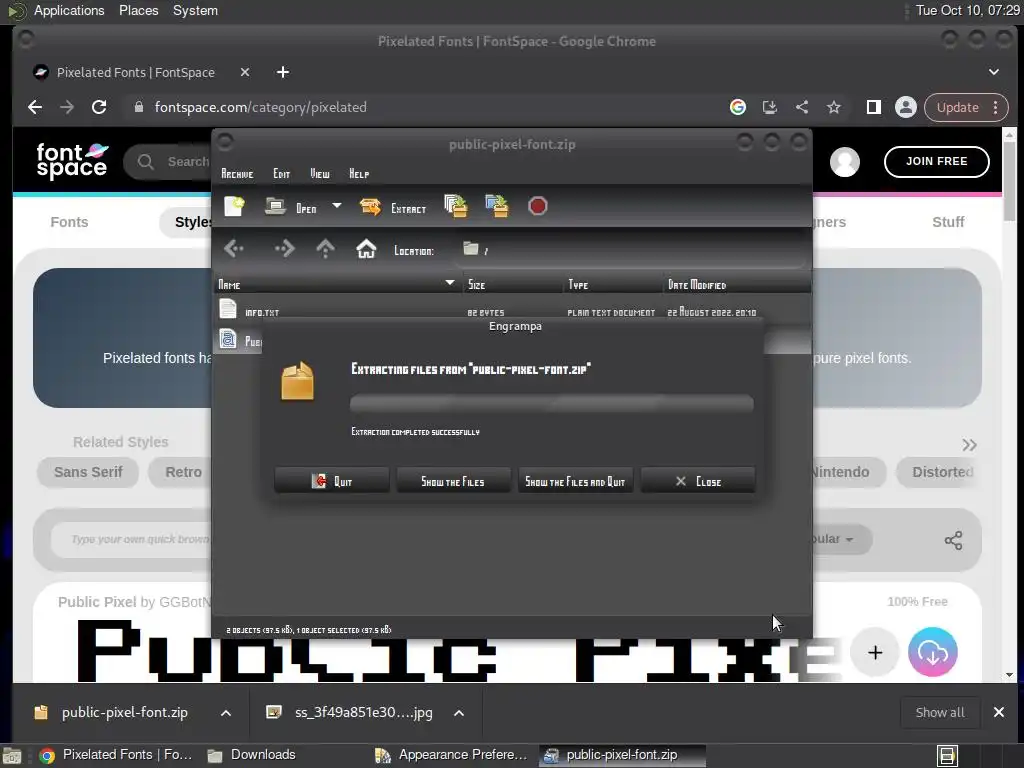Open the Fonts tab on FontSpace
Image resolution: width=1024 pixels, height=768 pixels.
coord(69,222)
